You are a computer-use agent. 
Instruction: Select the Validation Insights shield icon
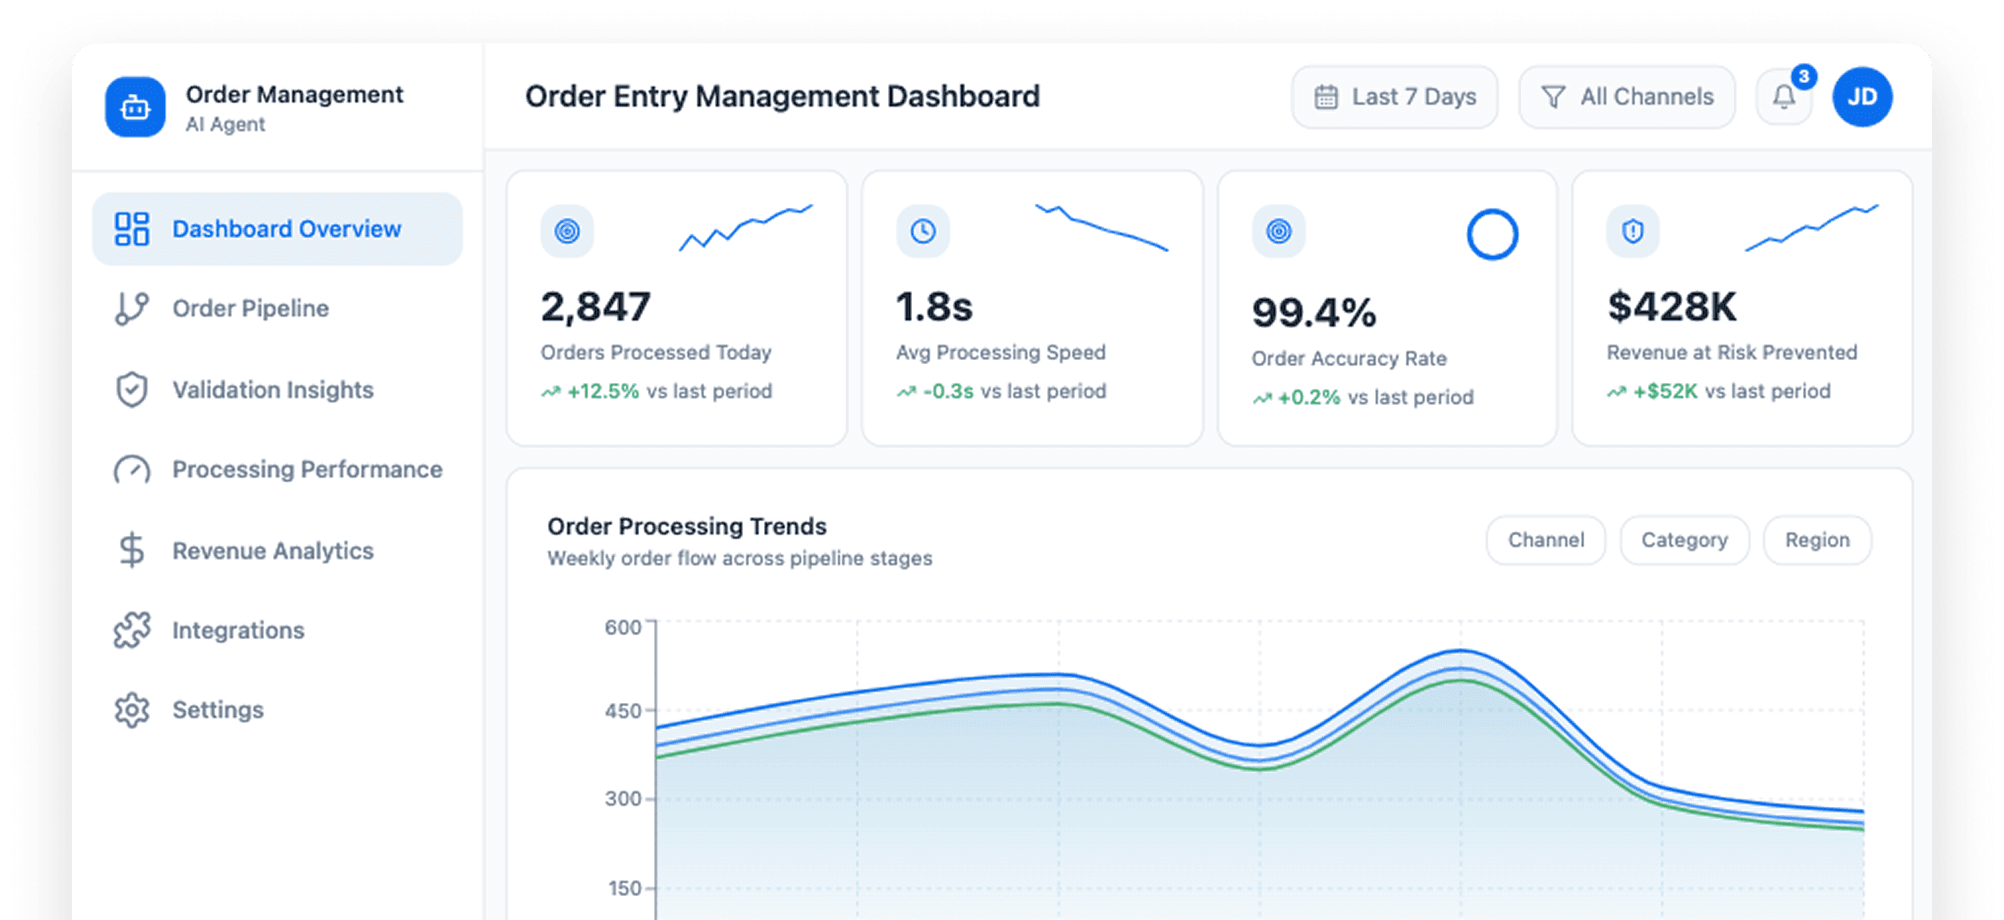pyautogui.click(x=131, y=389)
